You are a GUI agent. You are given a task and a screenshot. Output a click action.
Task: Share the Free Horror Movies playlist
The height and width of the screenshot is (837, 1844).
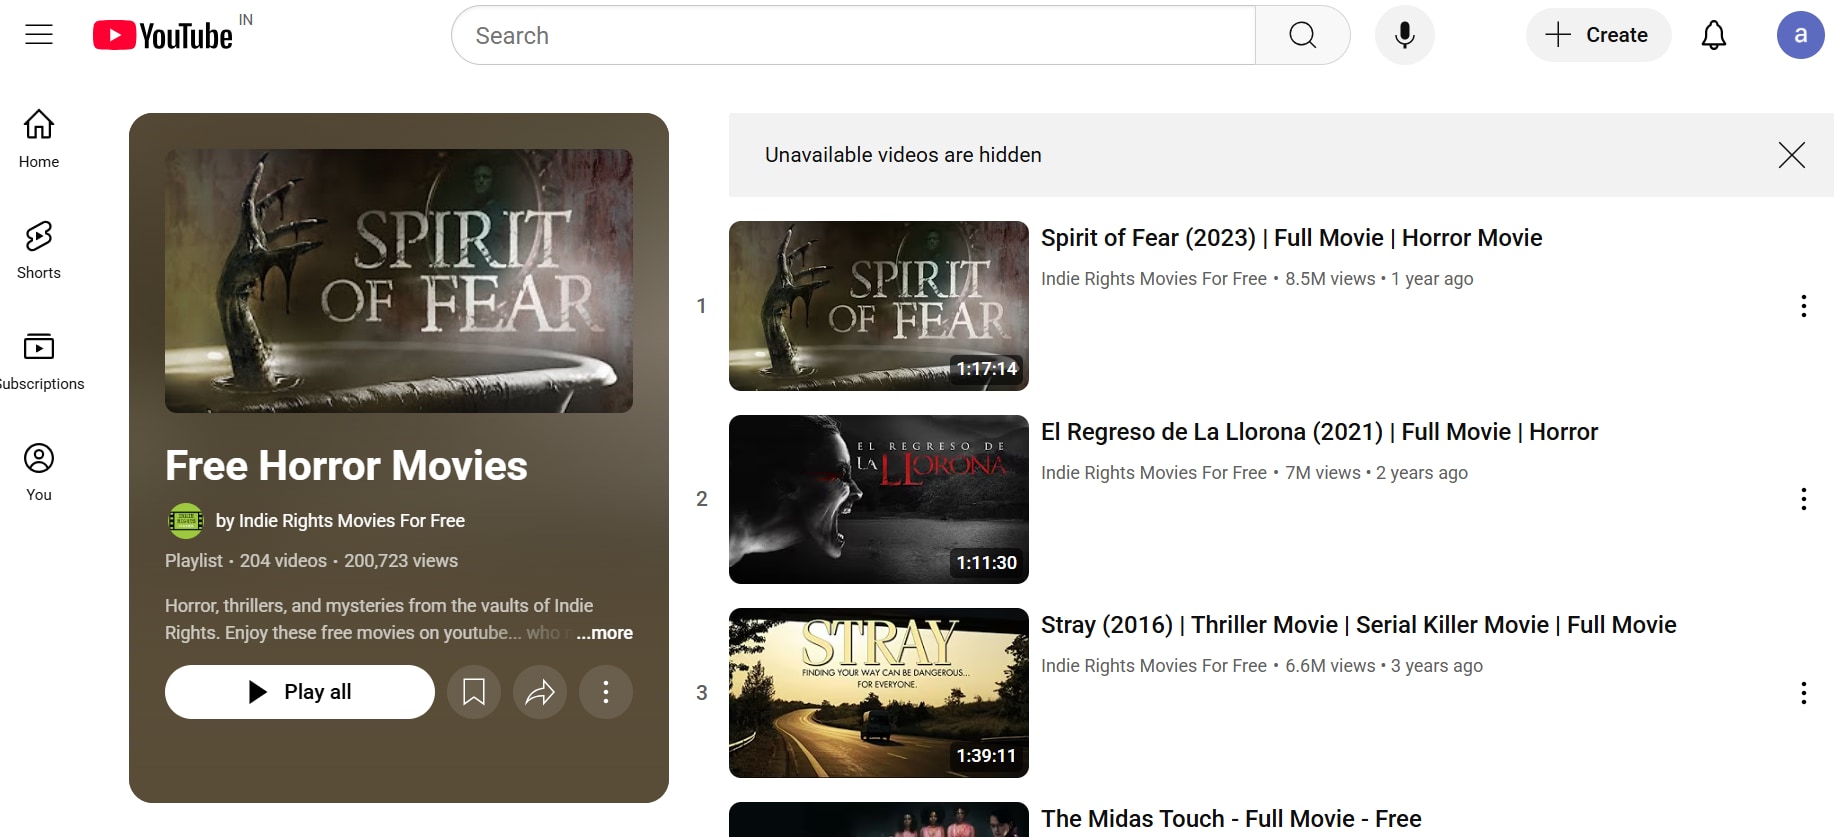(540, 692)
